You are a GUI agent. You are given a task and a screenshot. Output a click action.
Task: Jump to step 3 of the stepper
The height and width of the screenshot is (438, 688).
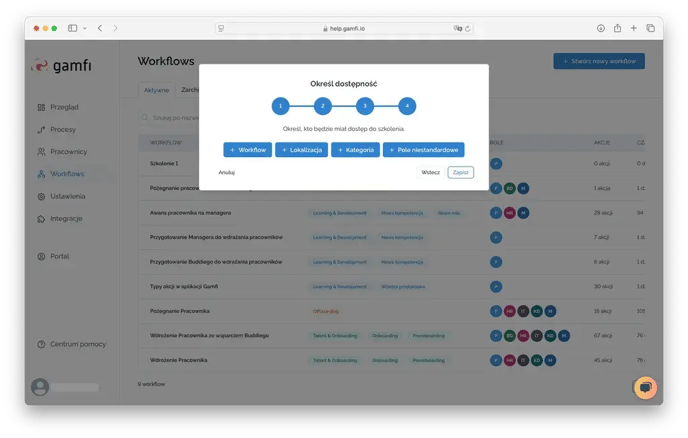point(365,105)
